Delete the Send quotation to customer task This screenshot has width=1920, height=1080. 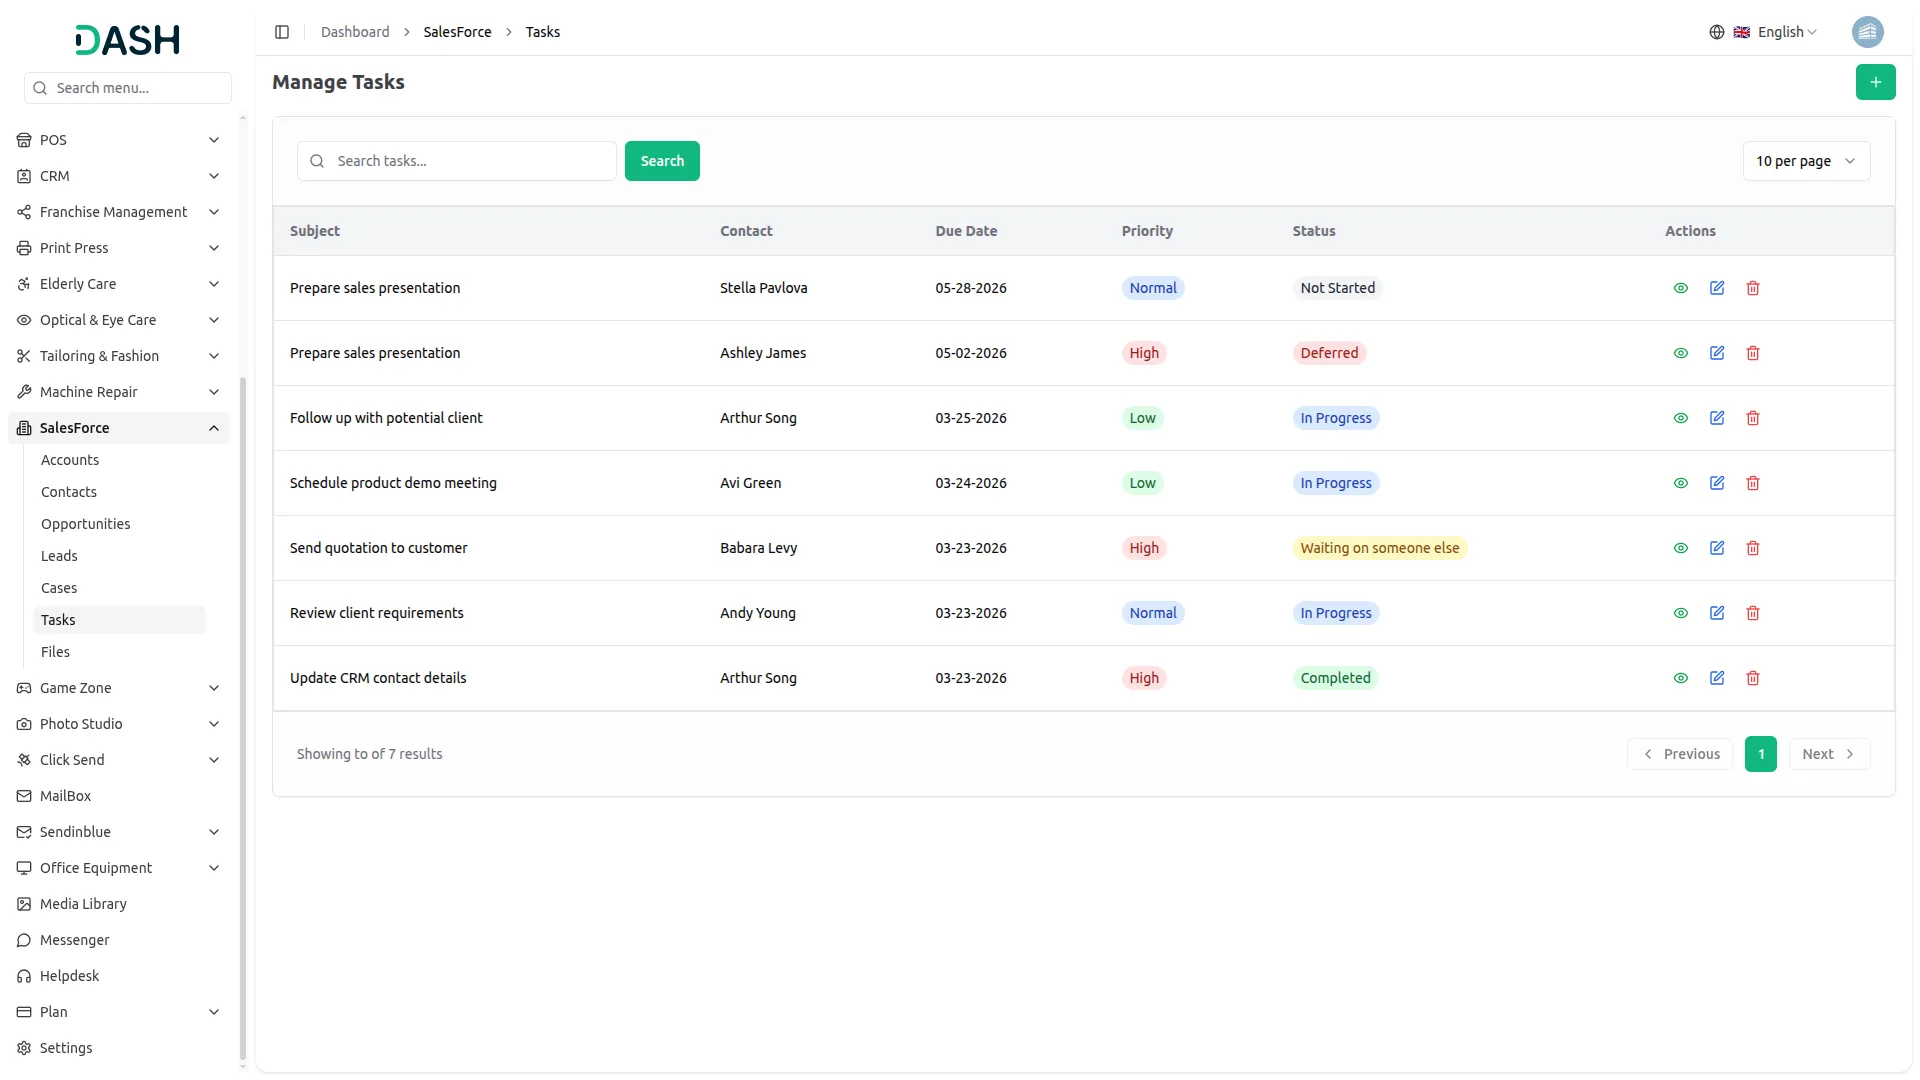[1753, 548]
